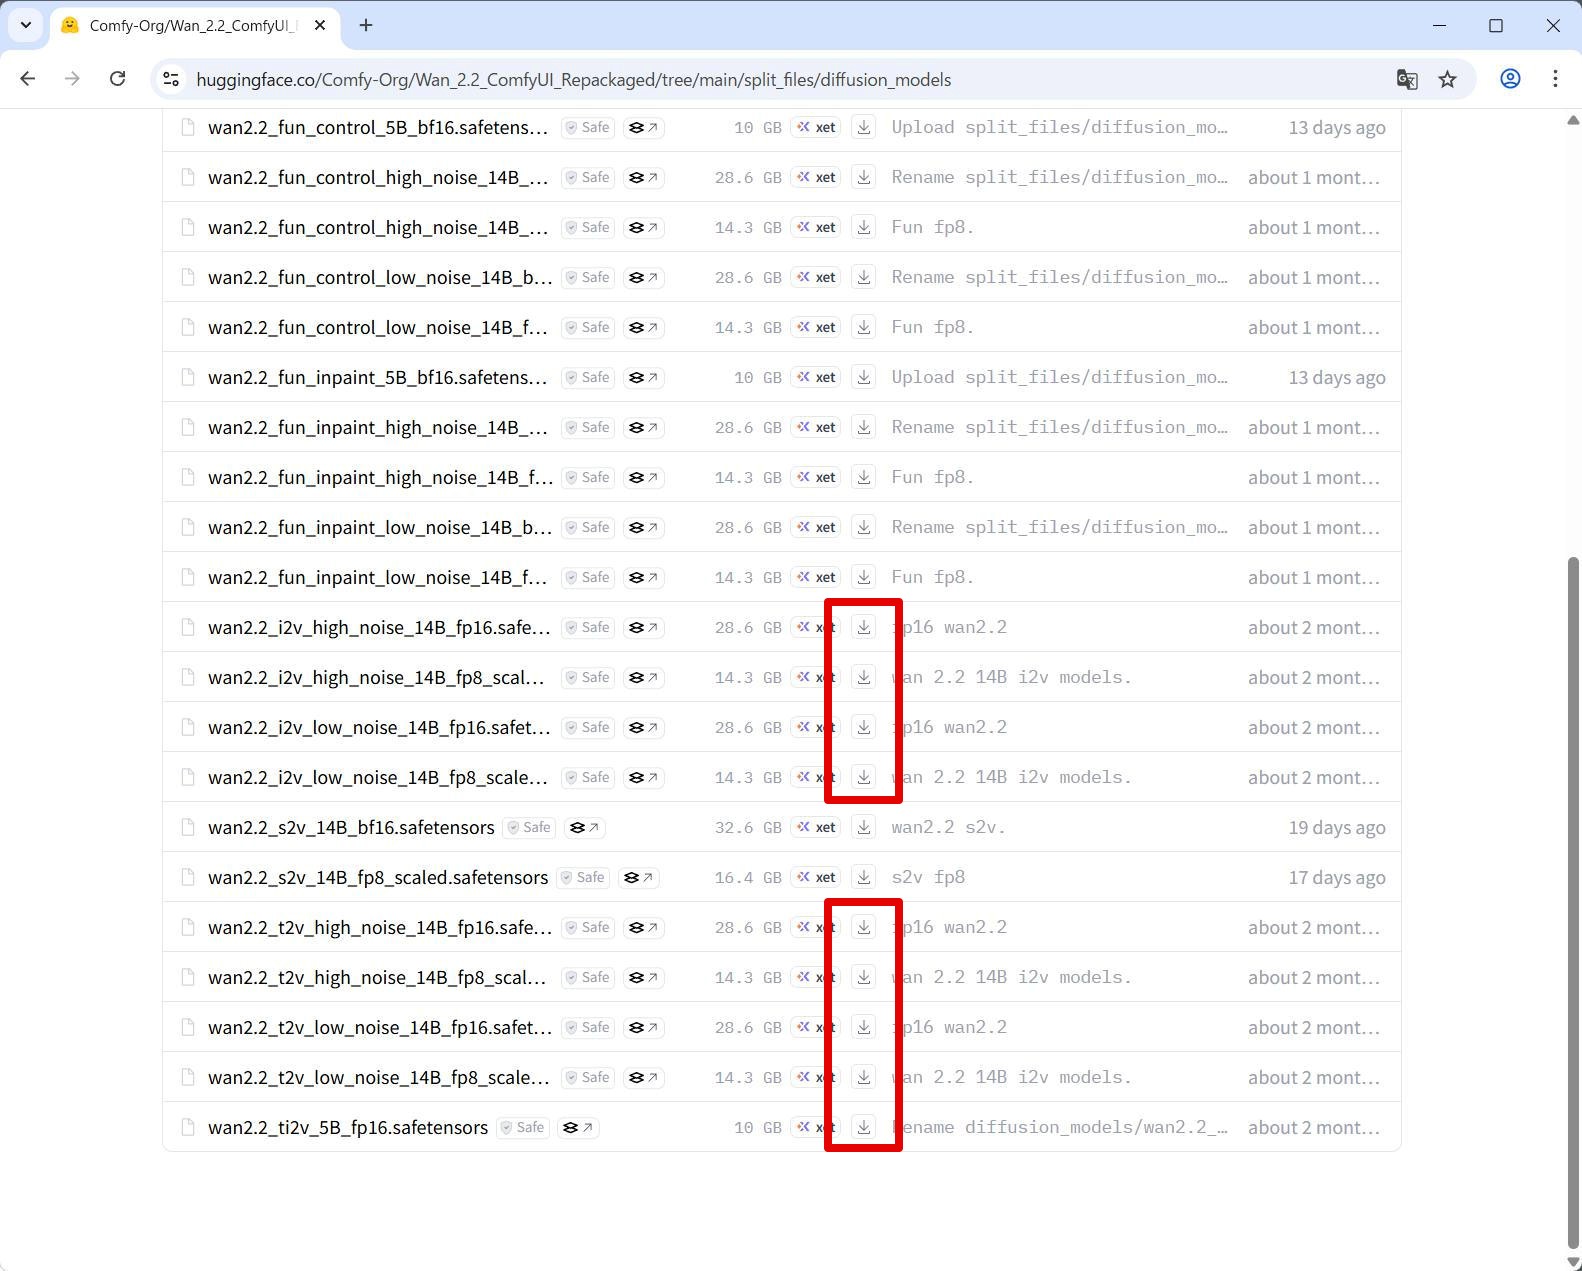Download wan2.2_t2v_low_noise_14B_fp16 file
This screenshot has height=1271, width=1582.
pos(864,1027)
